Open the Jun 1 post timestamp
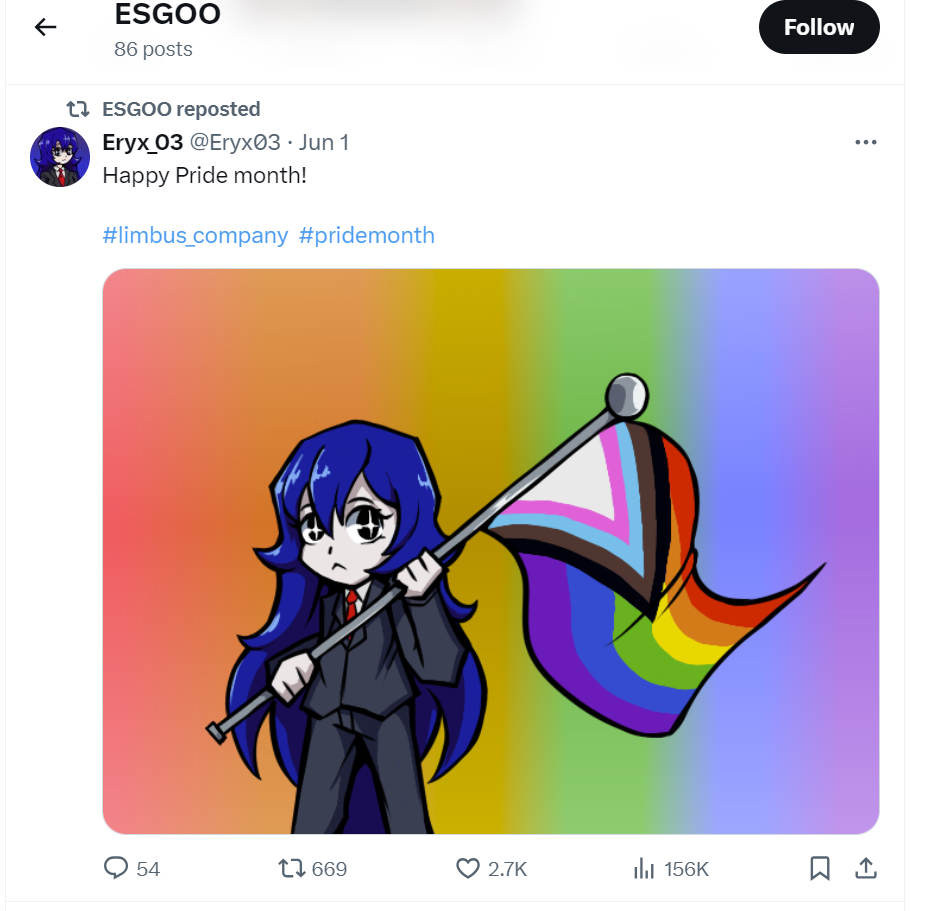The height and width of the screenshot is (911, 928). point(324,143)
